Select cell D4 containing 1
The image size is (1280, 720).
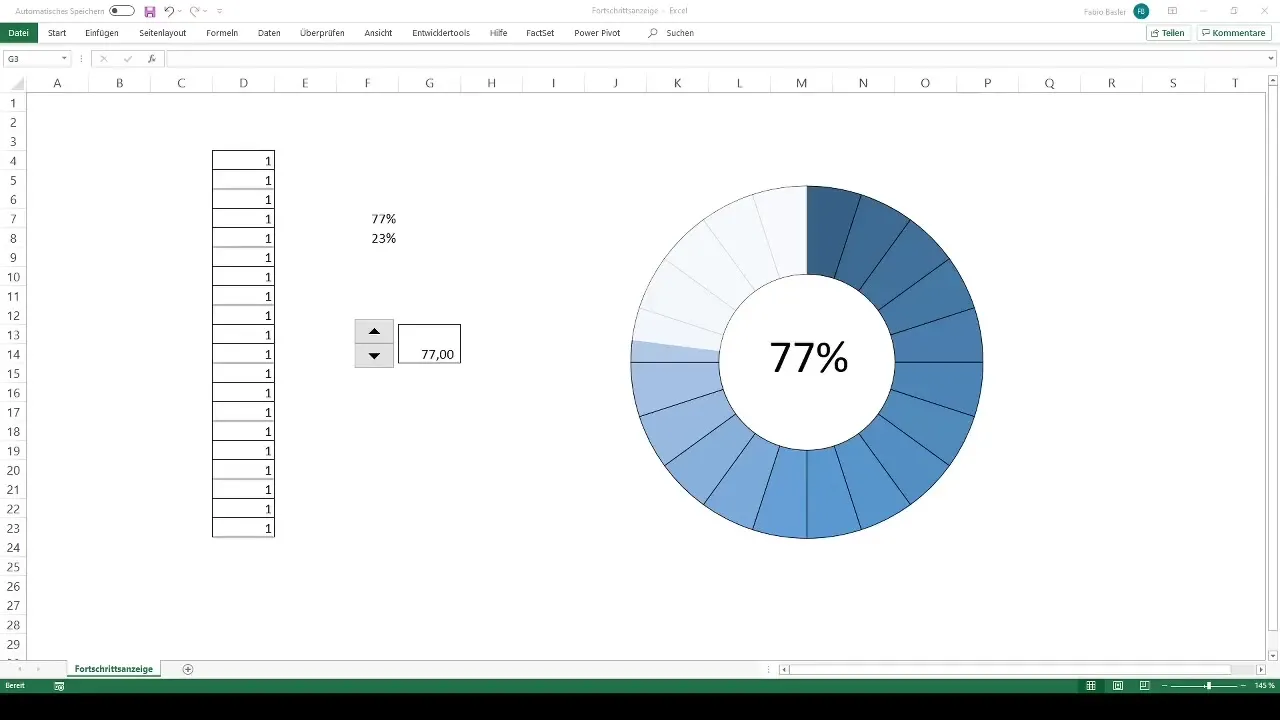pos(243,161)
